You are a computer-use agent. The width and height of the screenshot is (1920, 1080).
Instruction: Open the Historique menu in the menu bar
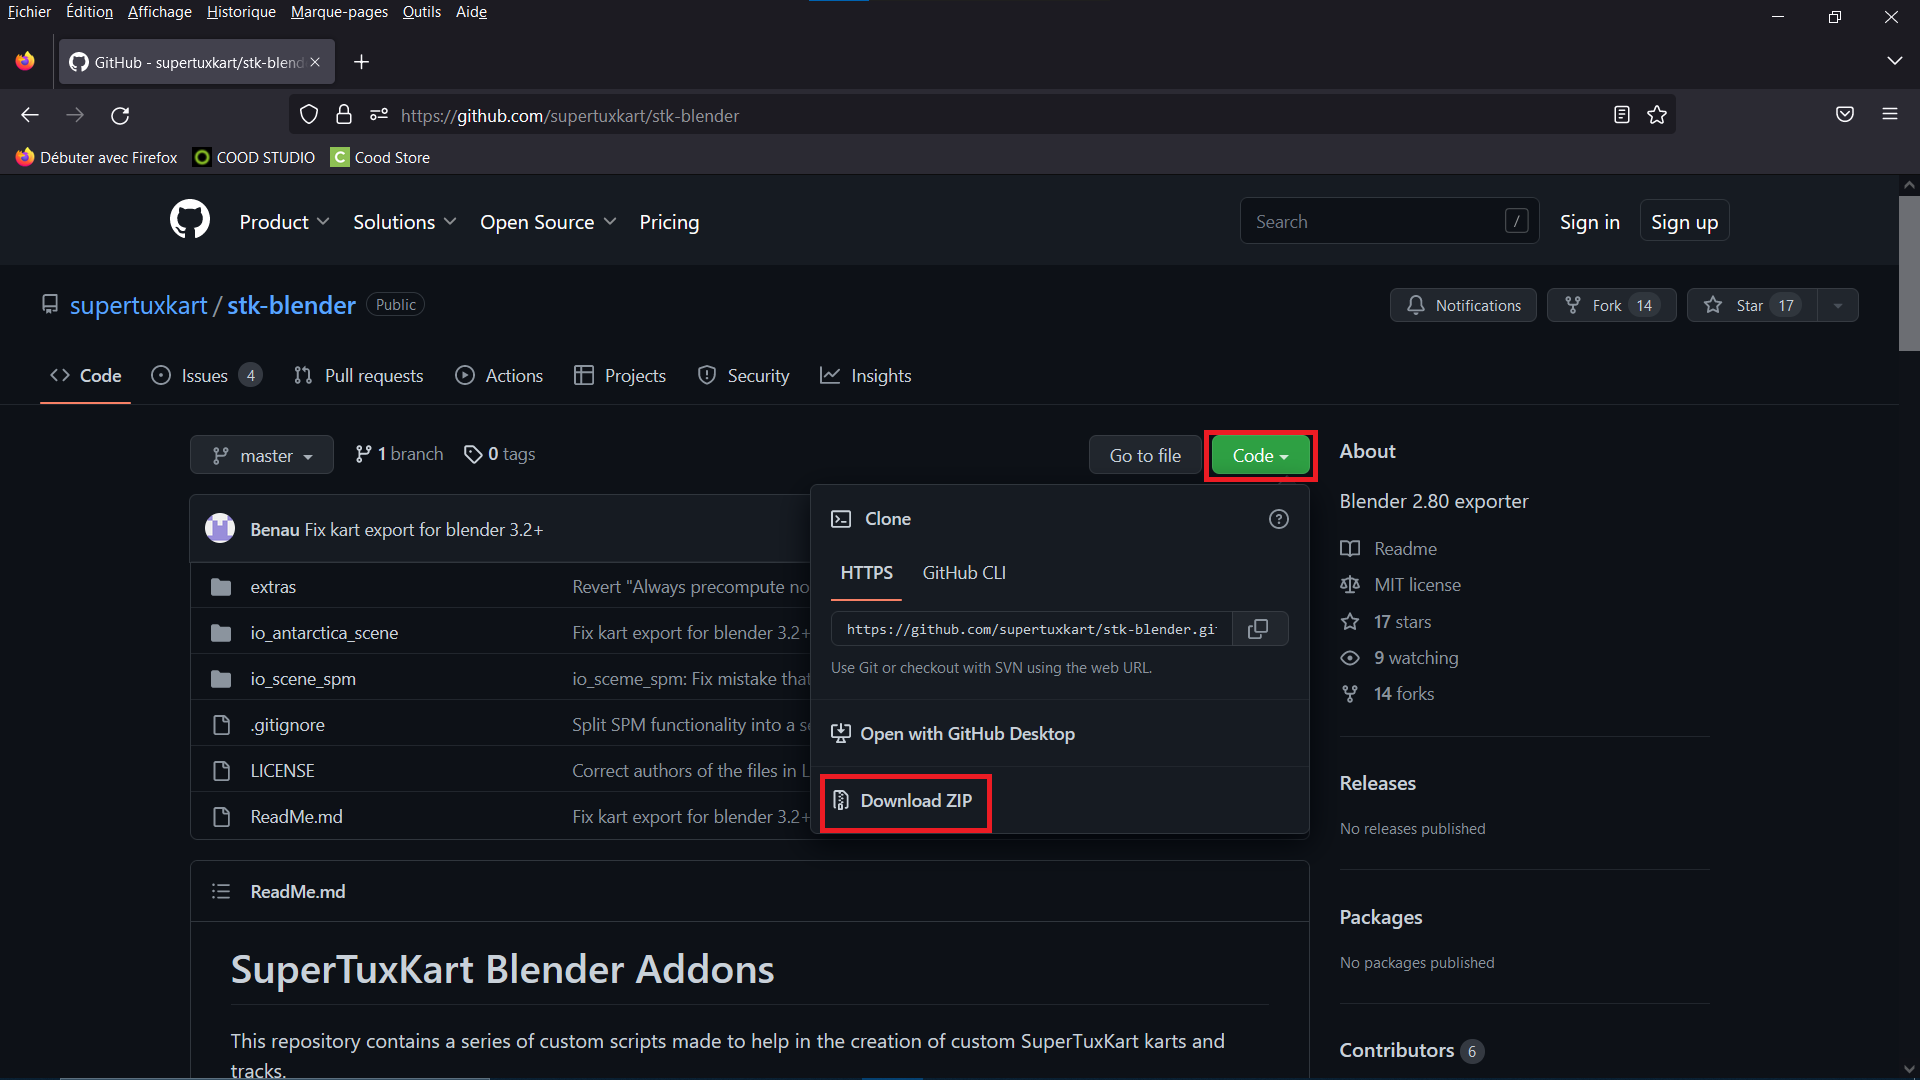click(241, 12)
